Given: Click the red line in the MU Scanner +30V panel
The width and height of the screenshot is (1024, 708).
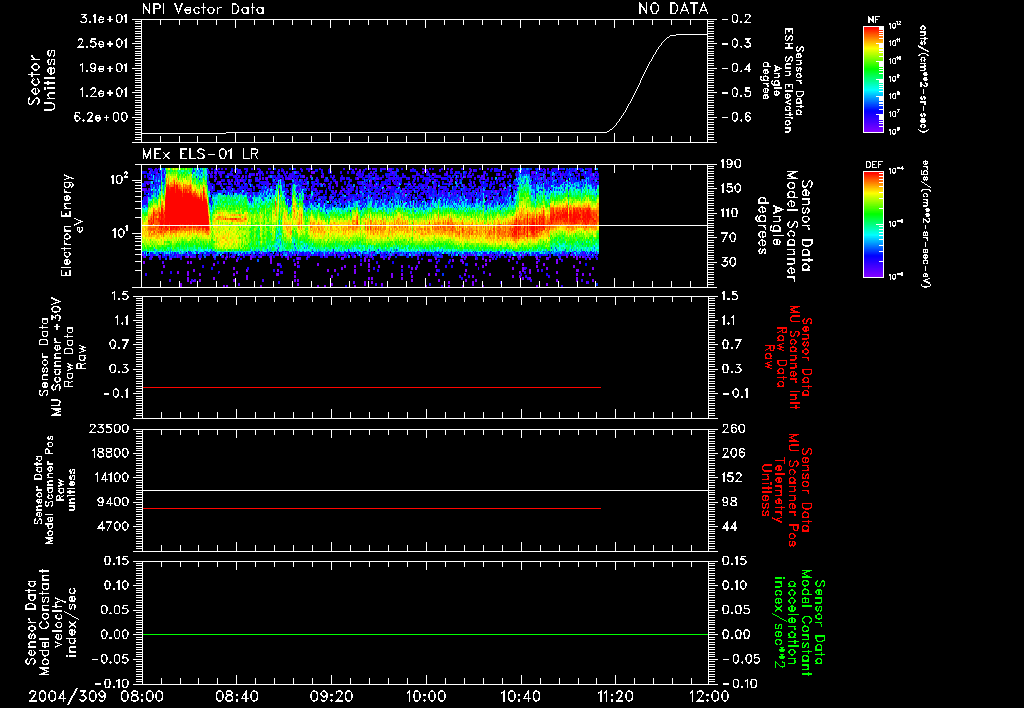Looking at the screenshot, I should click(x=371, y=387).
